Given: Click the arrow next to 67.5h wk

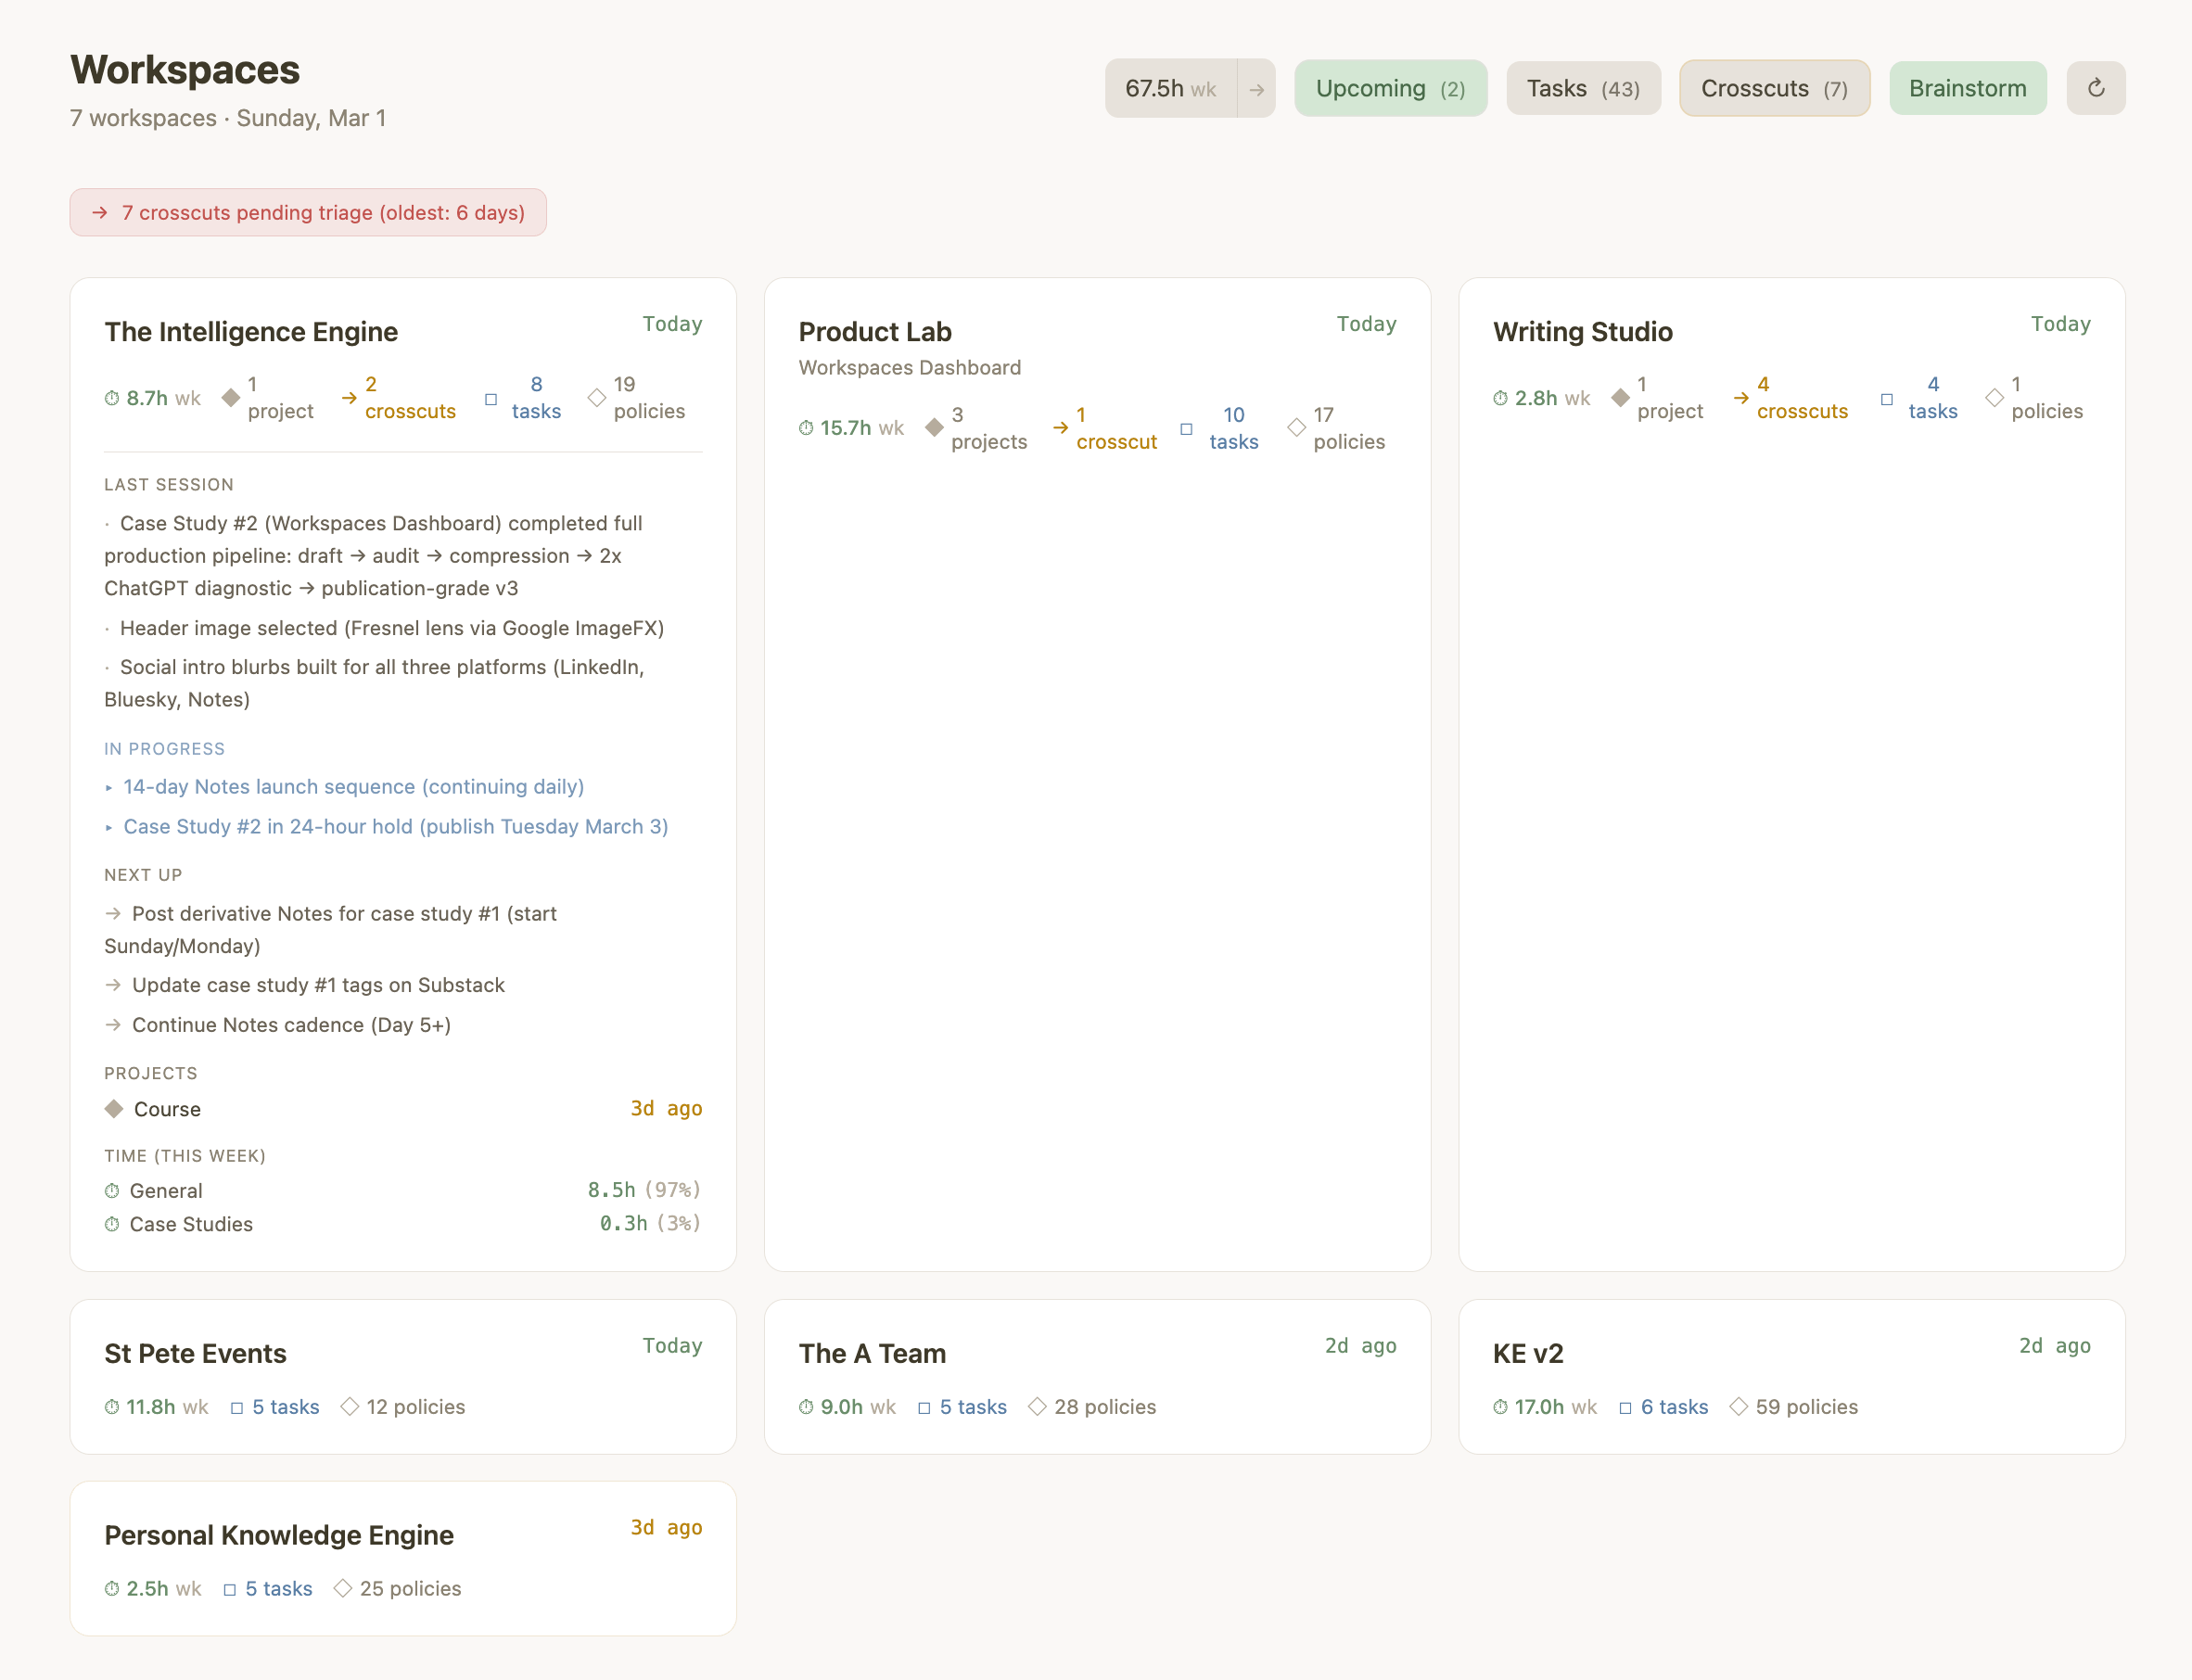Looking at the screenshot, I should click(1256, 89).
